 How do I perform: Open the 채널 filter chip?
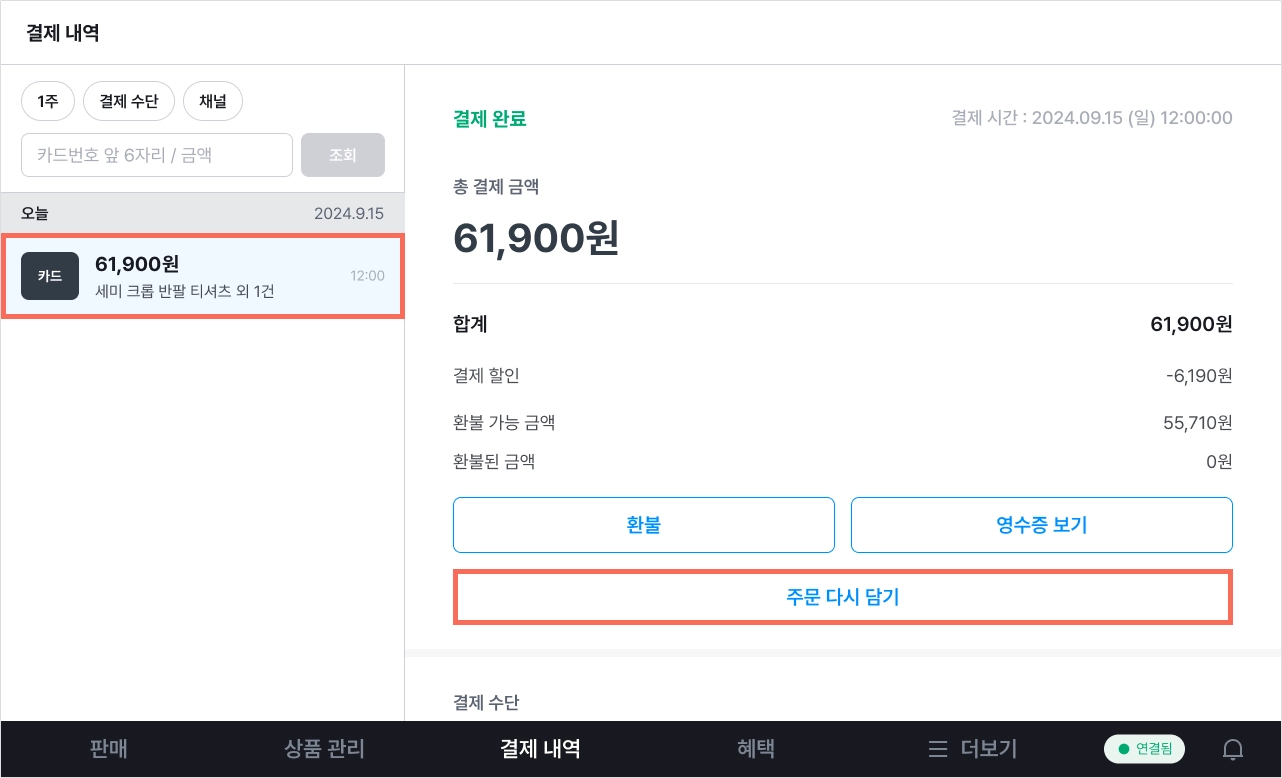click(x=213, y=101)
